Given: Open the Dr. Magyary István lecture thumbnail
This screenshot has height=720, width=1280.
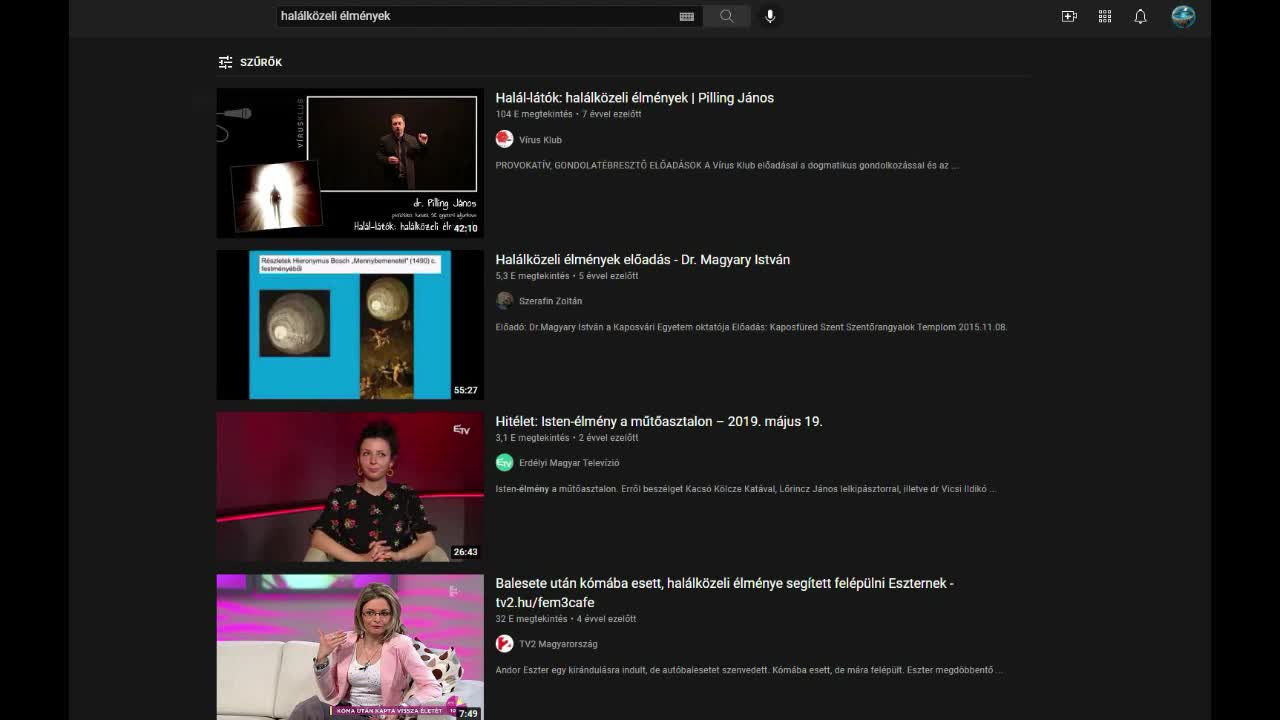Looking at the screenshot, I should (350, 325).
